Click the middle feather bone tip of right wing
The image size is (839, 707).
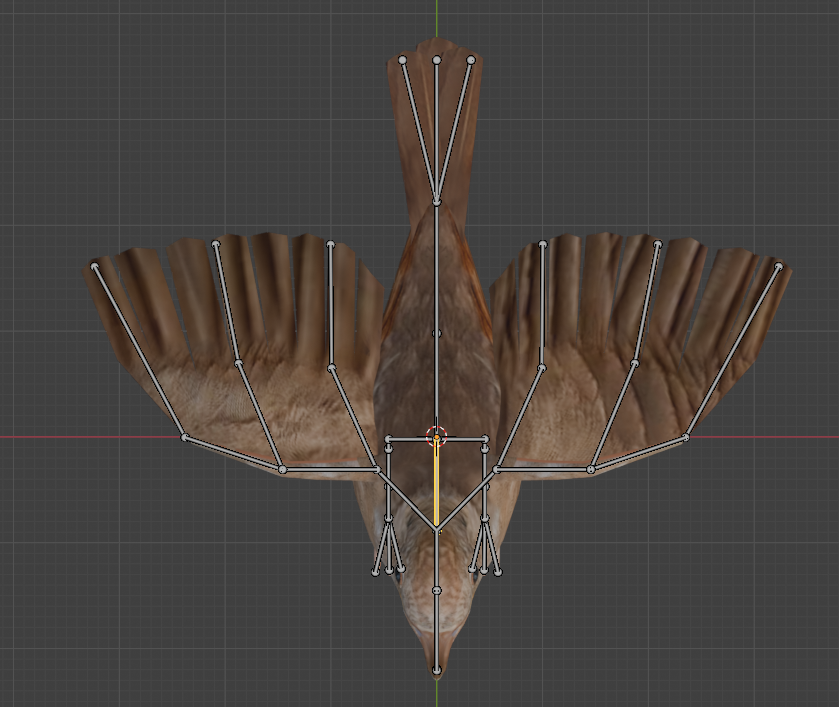pyautogui.click(x=658, y=243)
